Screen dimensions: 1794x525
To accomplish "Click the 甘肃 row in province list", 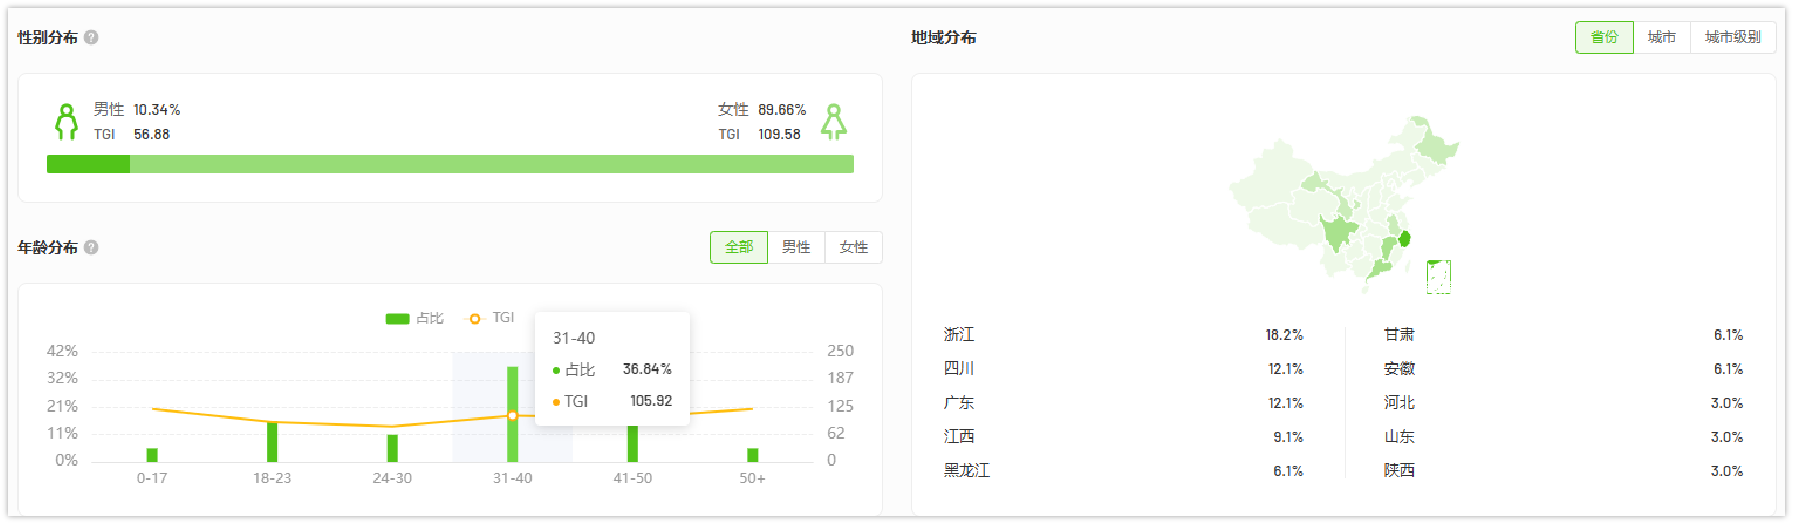I will [1562, 335].
